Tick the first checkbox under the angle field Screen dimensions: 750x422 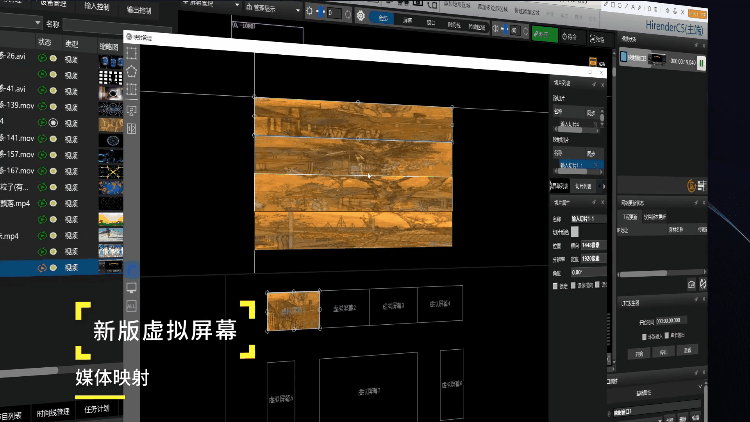(555, 286)
